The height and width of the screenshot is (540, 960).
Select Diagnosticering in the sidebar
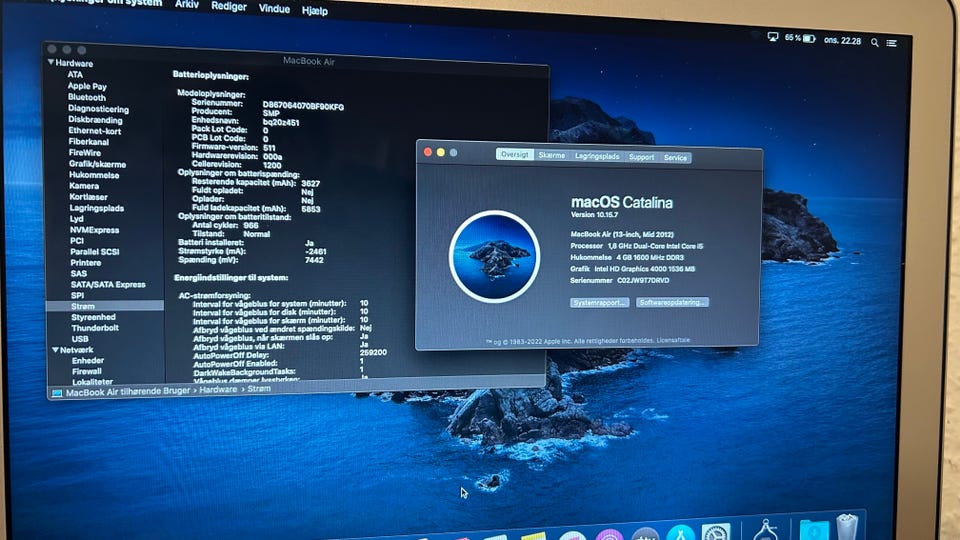(98, 108)
